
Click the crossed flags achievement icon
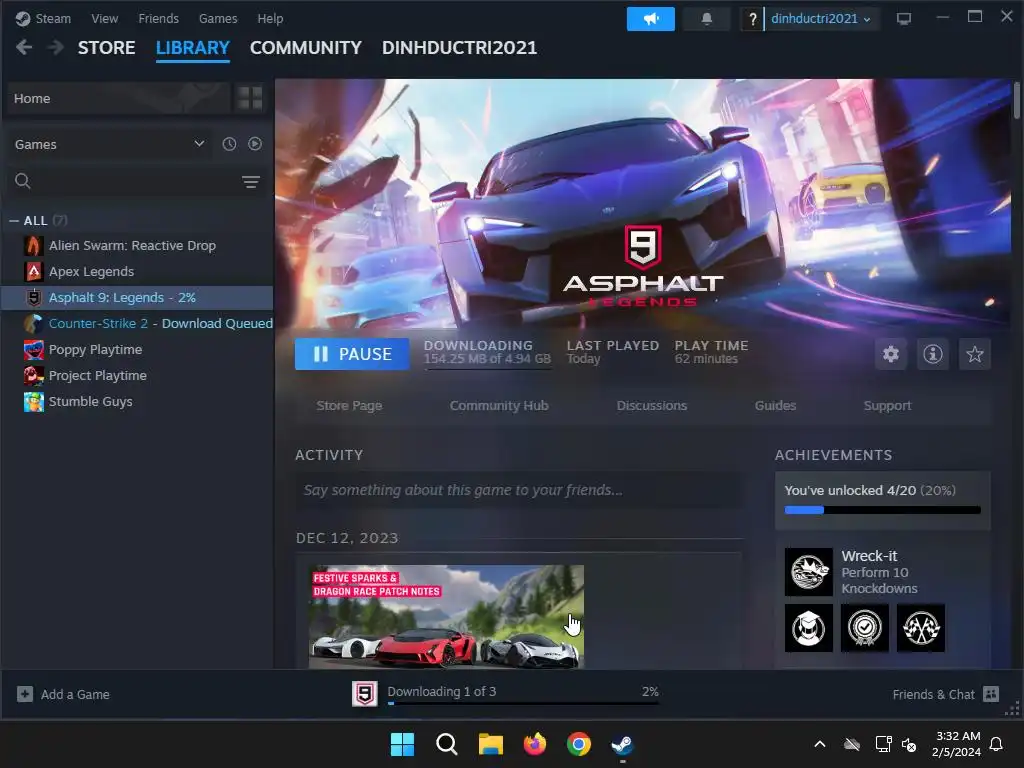921,628
